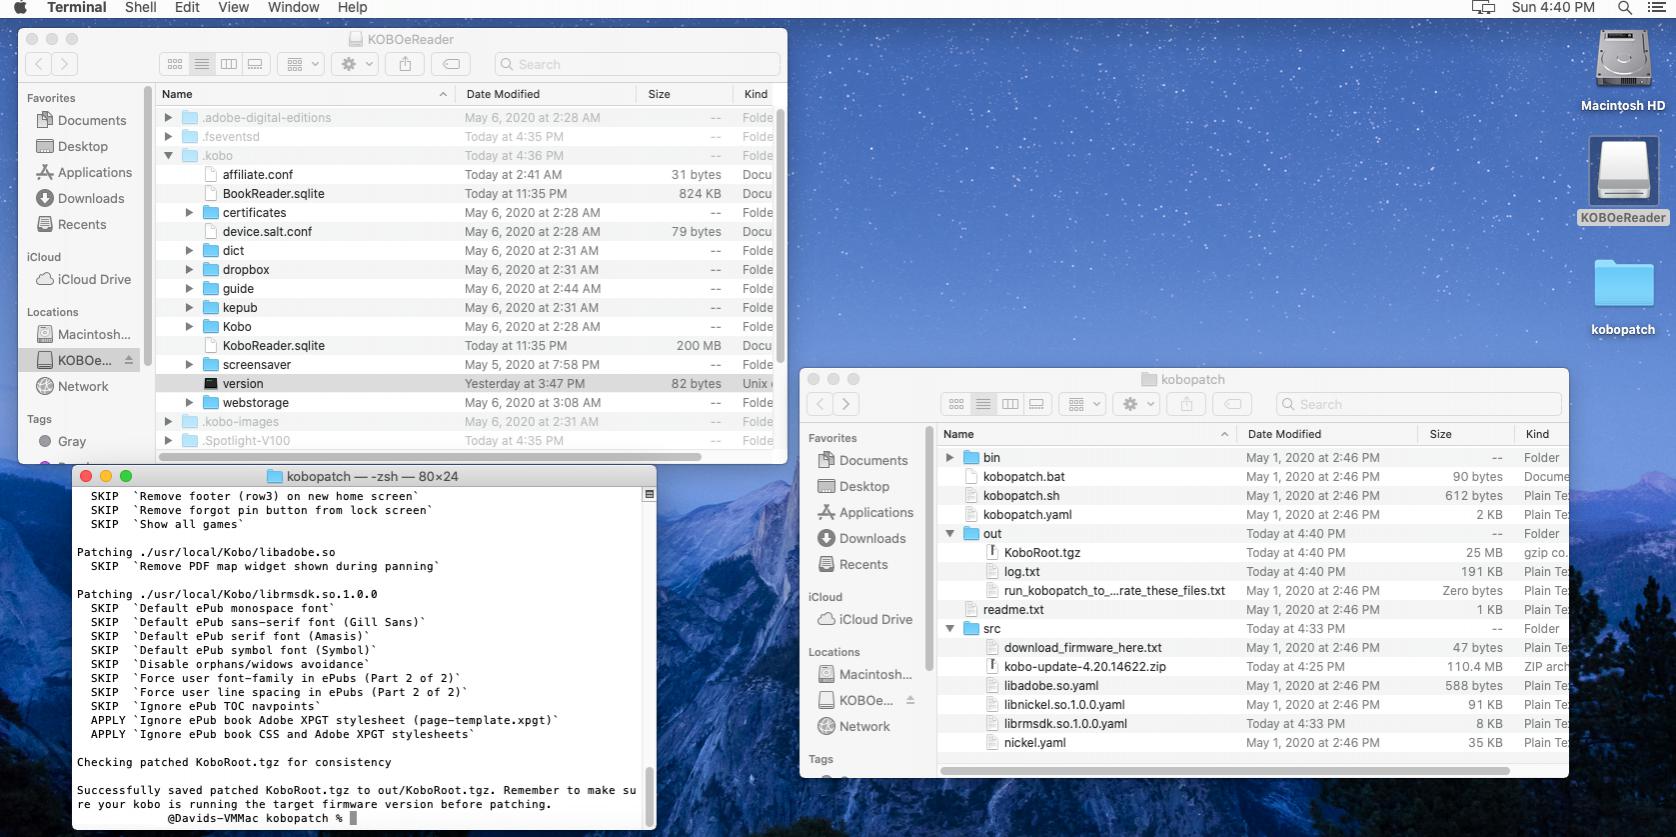
Task: Go back in kobopatch Finder window
Action: click(x=820, y=404)
